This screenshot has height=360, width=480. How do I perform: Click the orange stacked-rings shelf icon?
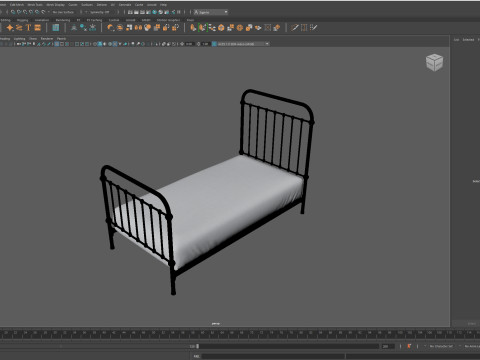coord(120,28)
